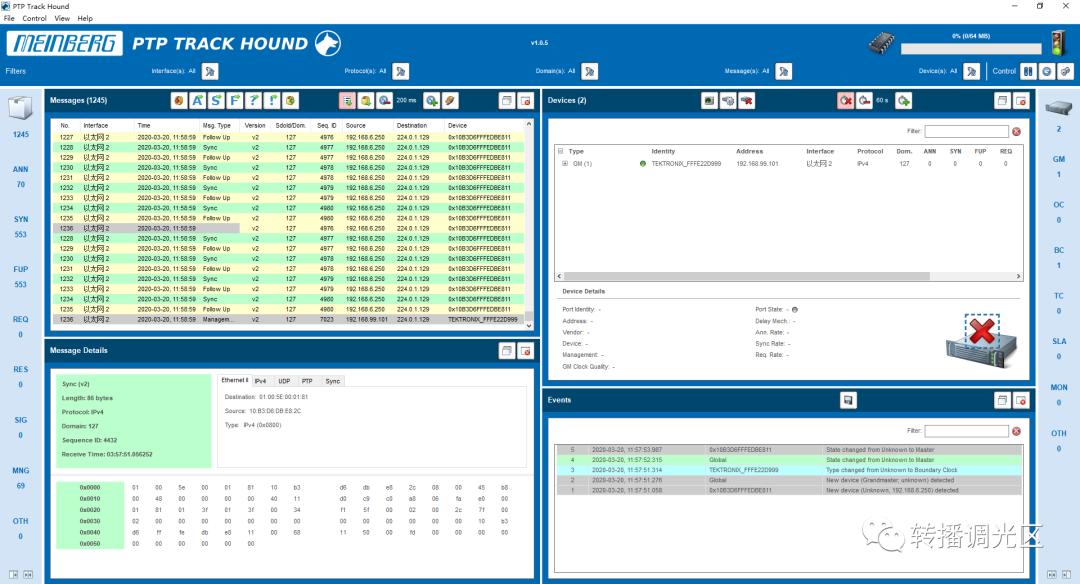This screenshot has height=584, width=1080.
Task: Switch to the PTP tab in Message Details
Action: pos(307,381)
